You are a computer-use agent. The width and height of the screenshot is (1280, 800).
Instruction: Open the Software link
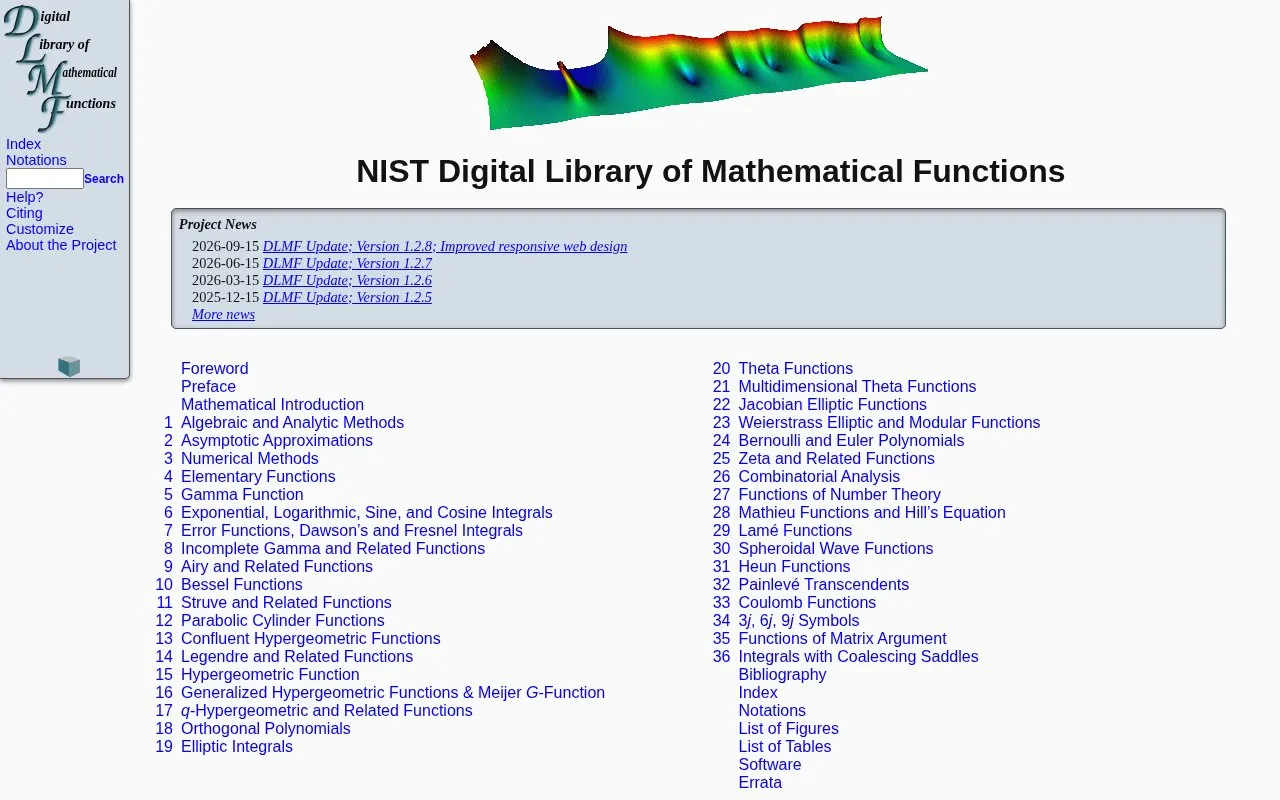(769, 764)
